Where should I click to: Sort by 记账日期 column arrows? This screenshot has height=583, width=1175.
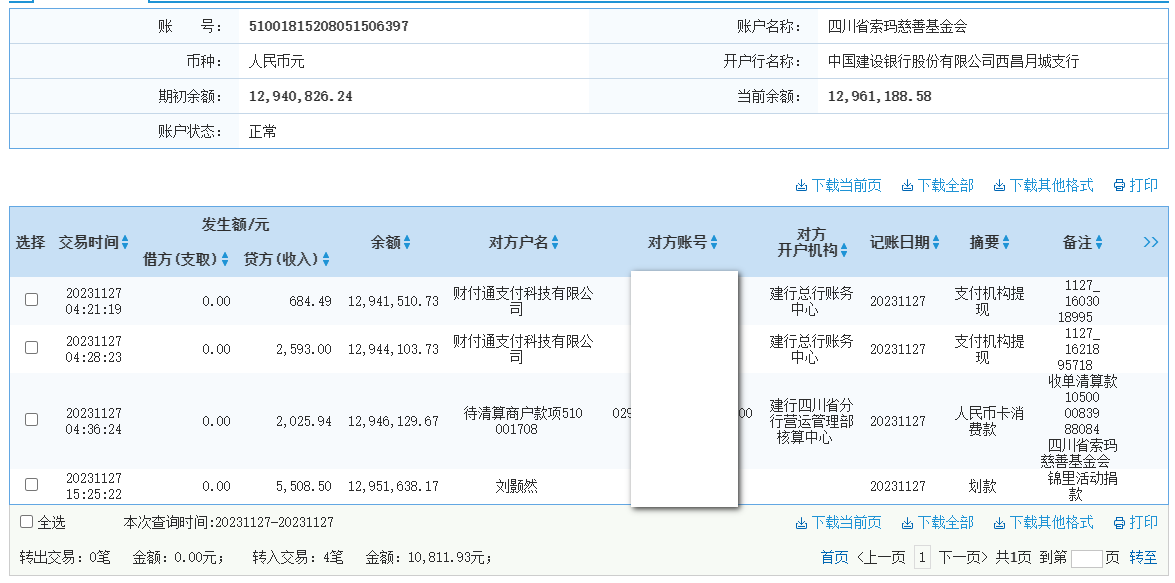[x=936, y=242]
